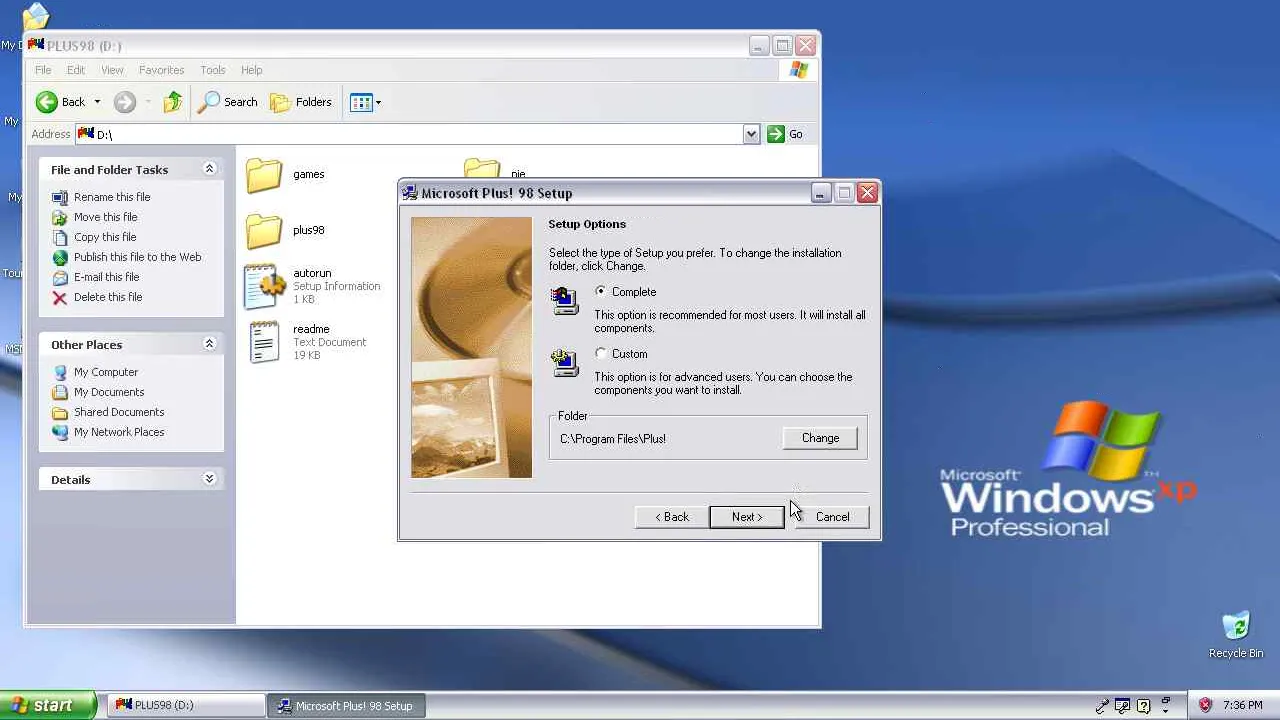Switch to PLUS98 (D:) taskbar button
The width and height of the screenshot is (1280, 720).
185,705
